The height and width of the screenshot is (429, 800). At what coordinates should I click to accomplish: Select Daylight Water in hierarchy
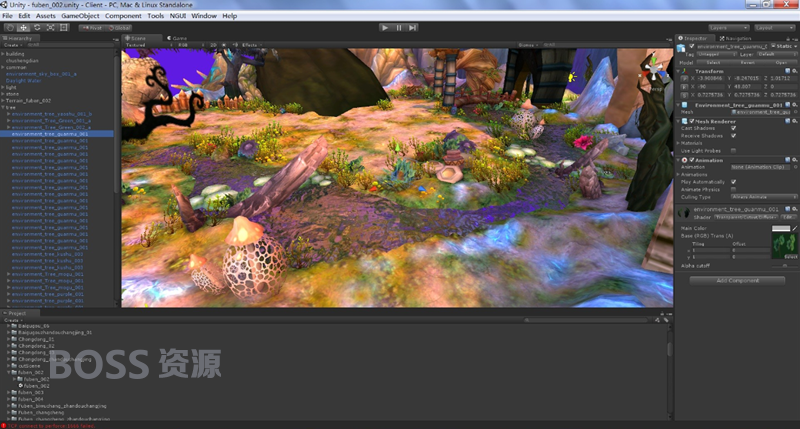[x=23, y=81]
